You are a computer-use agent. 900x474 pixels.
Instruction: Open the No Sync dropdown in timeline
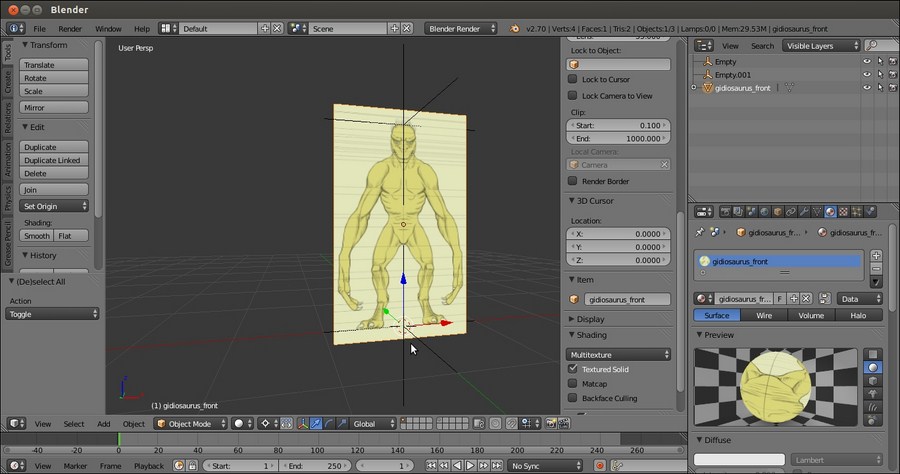(545, 465)
